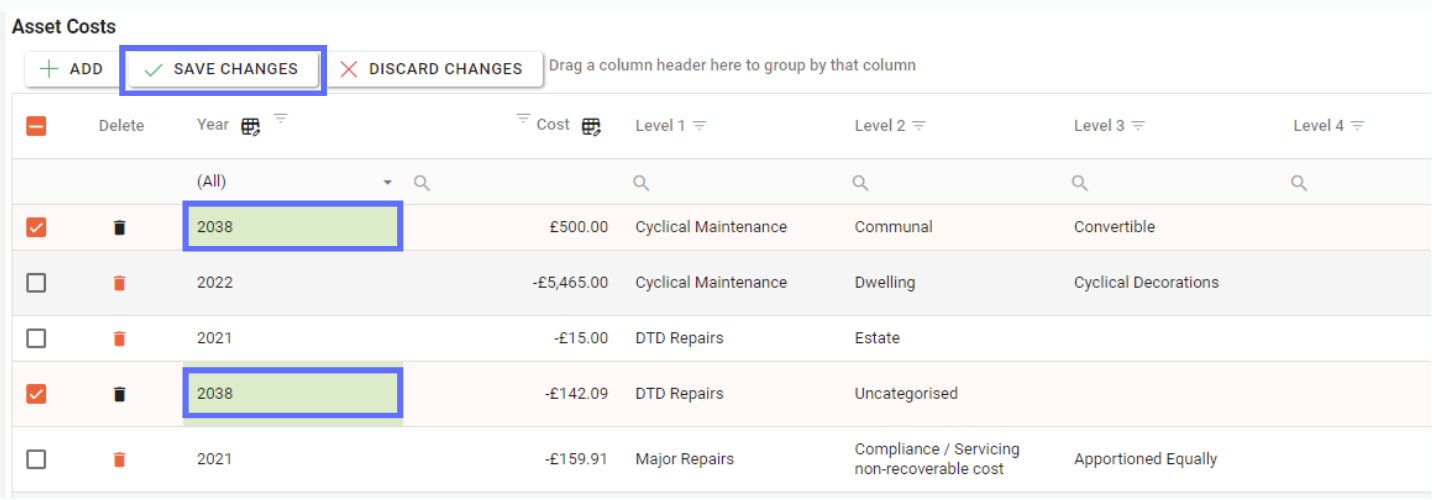The height and width of the screenshot is (500, 1432).
Task: Uncheck the 2038 Cyclical Maintenance row checkbox
Action: pos(36,228)
